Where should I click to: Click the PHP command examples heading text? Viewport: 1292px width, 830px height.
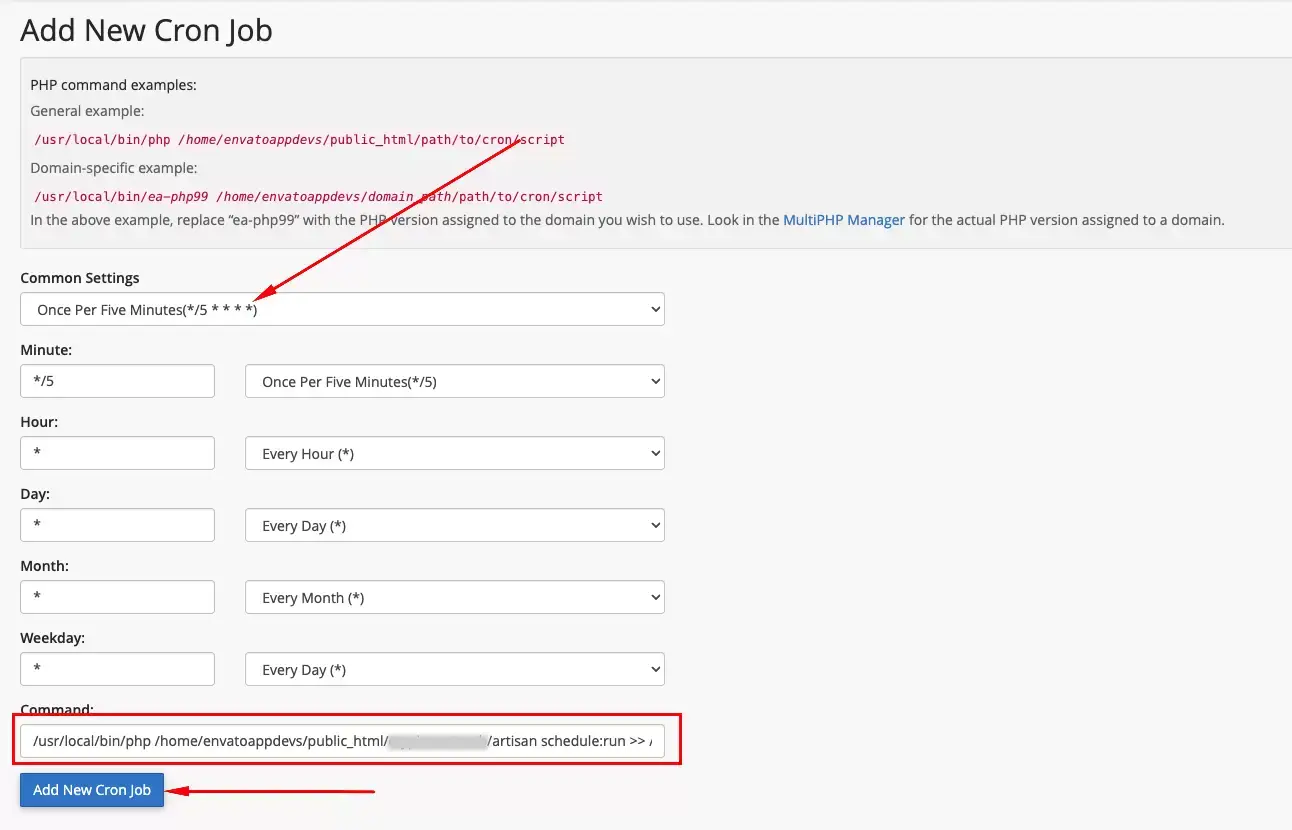(x=113, y=85)
